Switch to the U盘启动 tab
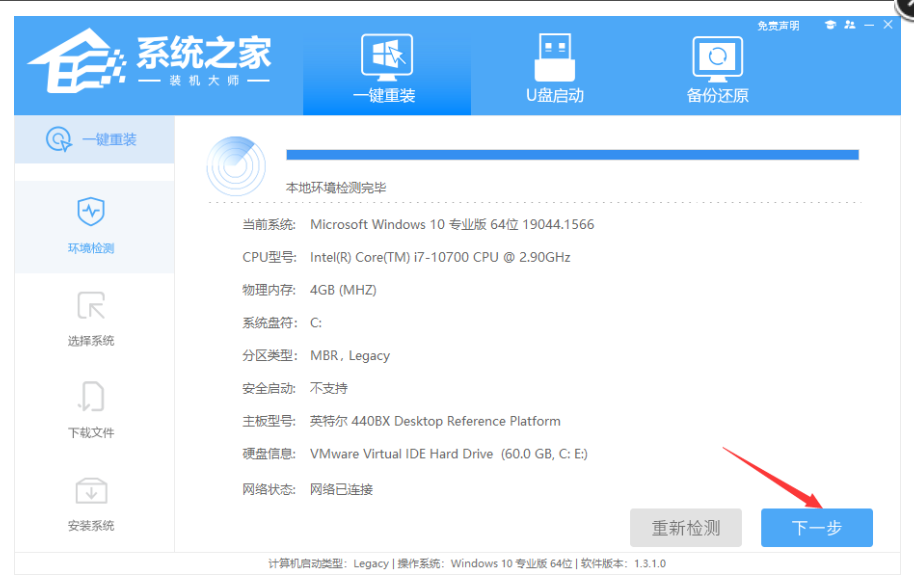The width and height of the screenshot is (914, 586). pos(554,69)
